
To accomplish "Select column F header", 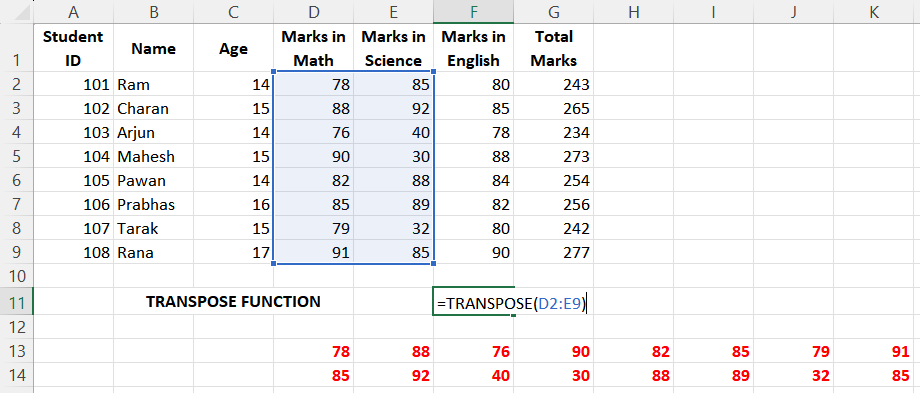I will tap(473, 12).
